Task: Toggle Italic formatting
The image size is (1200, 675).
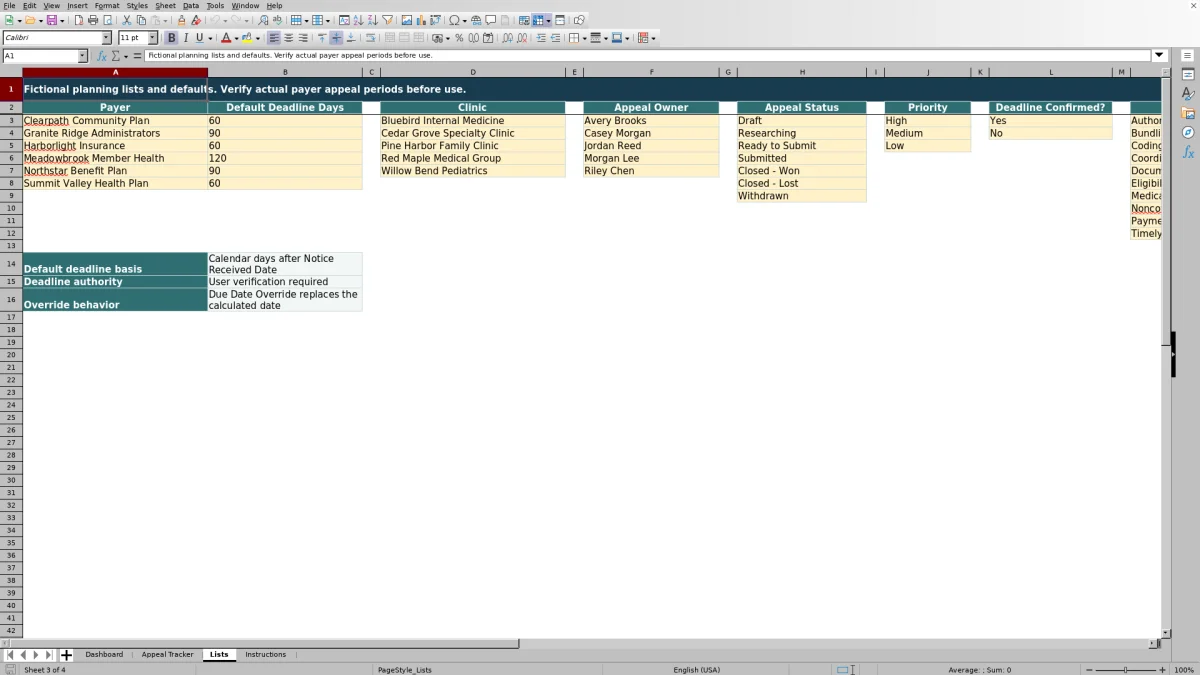Action: coord(185,38)
